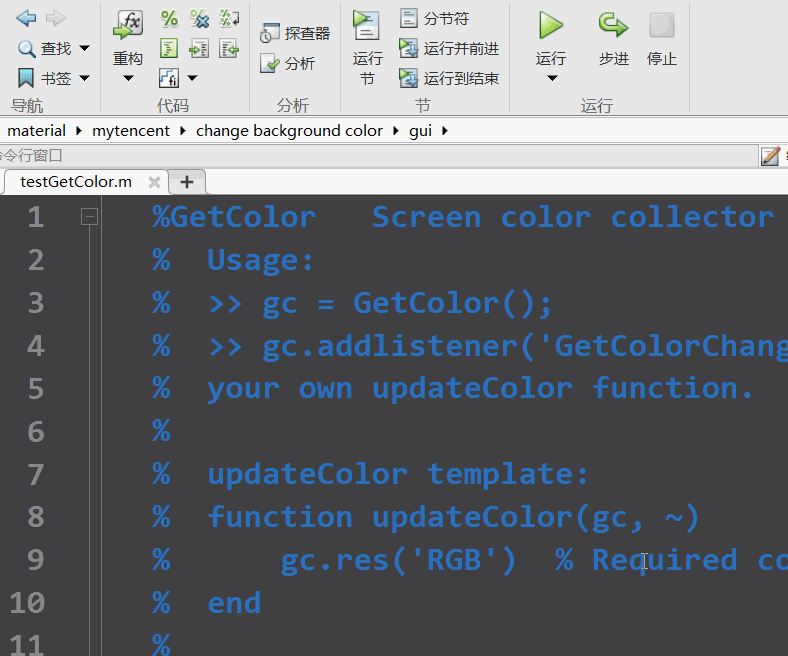Screen dimensions: 788x656
Task: Click the material folder in path bar
Action: click(x=36, y=131)
